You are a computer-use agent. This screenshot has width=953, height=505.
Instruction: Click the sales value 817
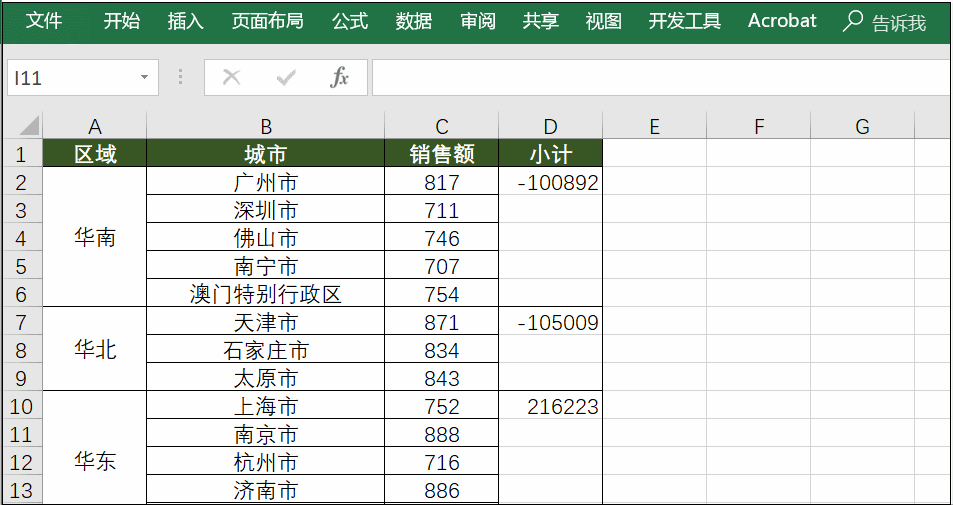[442, 182]
